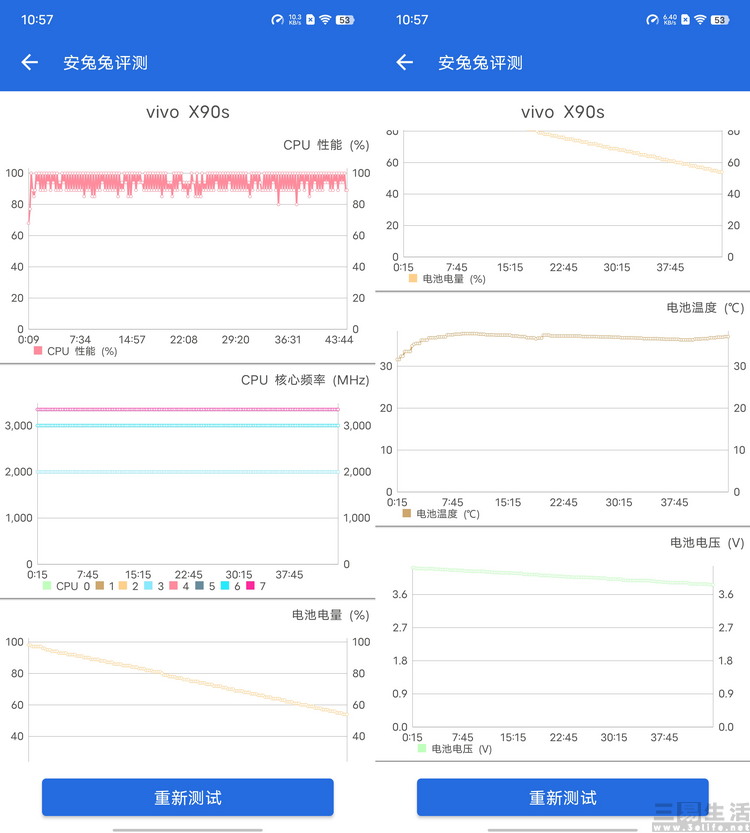Viewport: 750px width, 833px height.
Task: Tap the magenta CPU 7 legend swatch
Action: coord(250,585)
